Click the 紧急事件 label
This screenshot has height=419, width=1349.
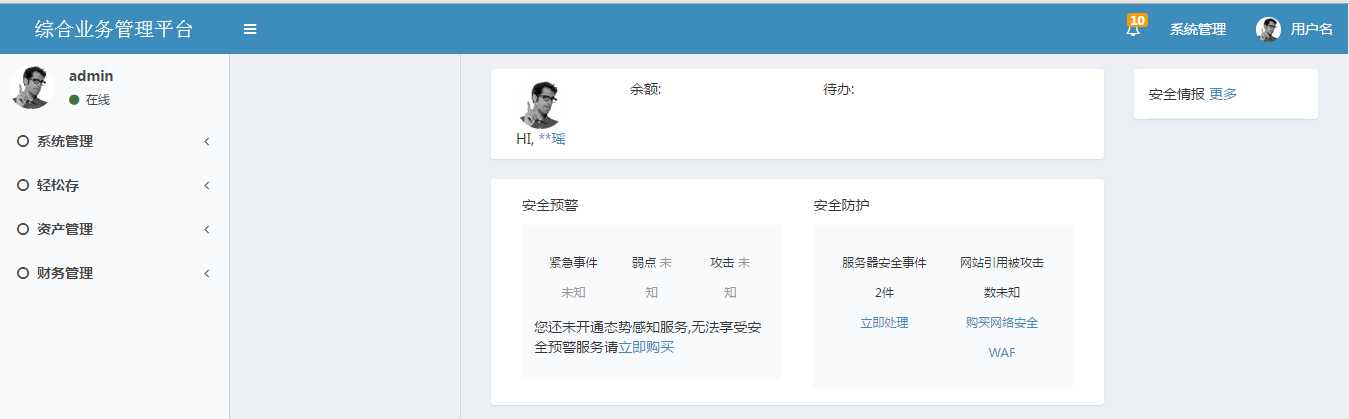[x=573, y=263]
